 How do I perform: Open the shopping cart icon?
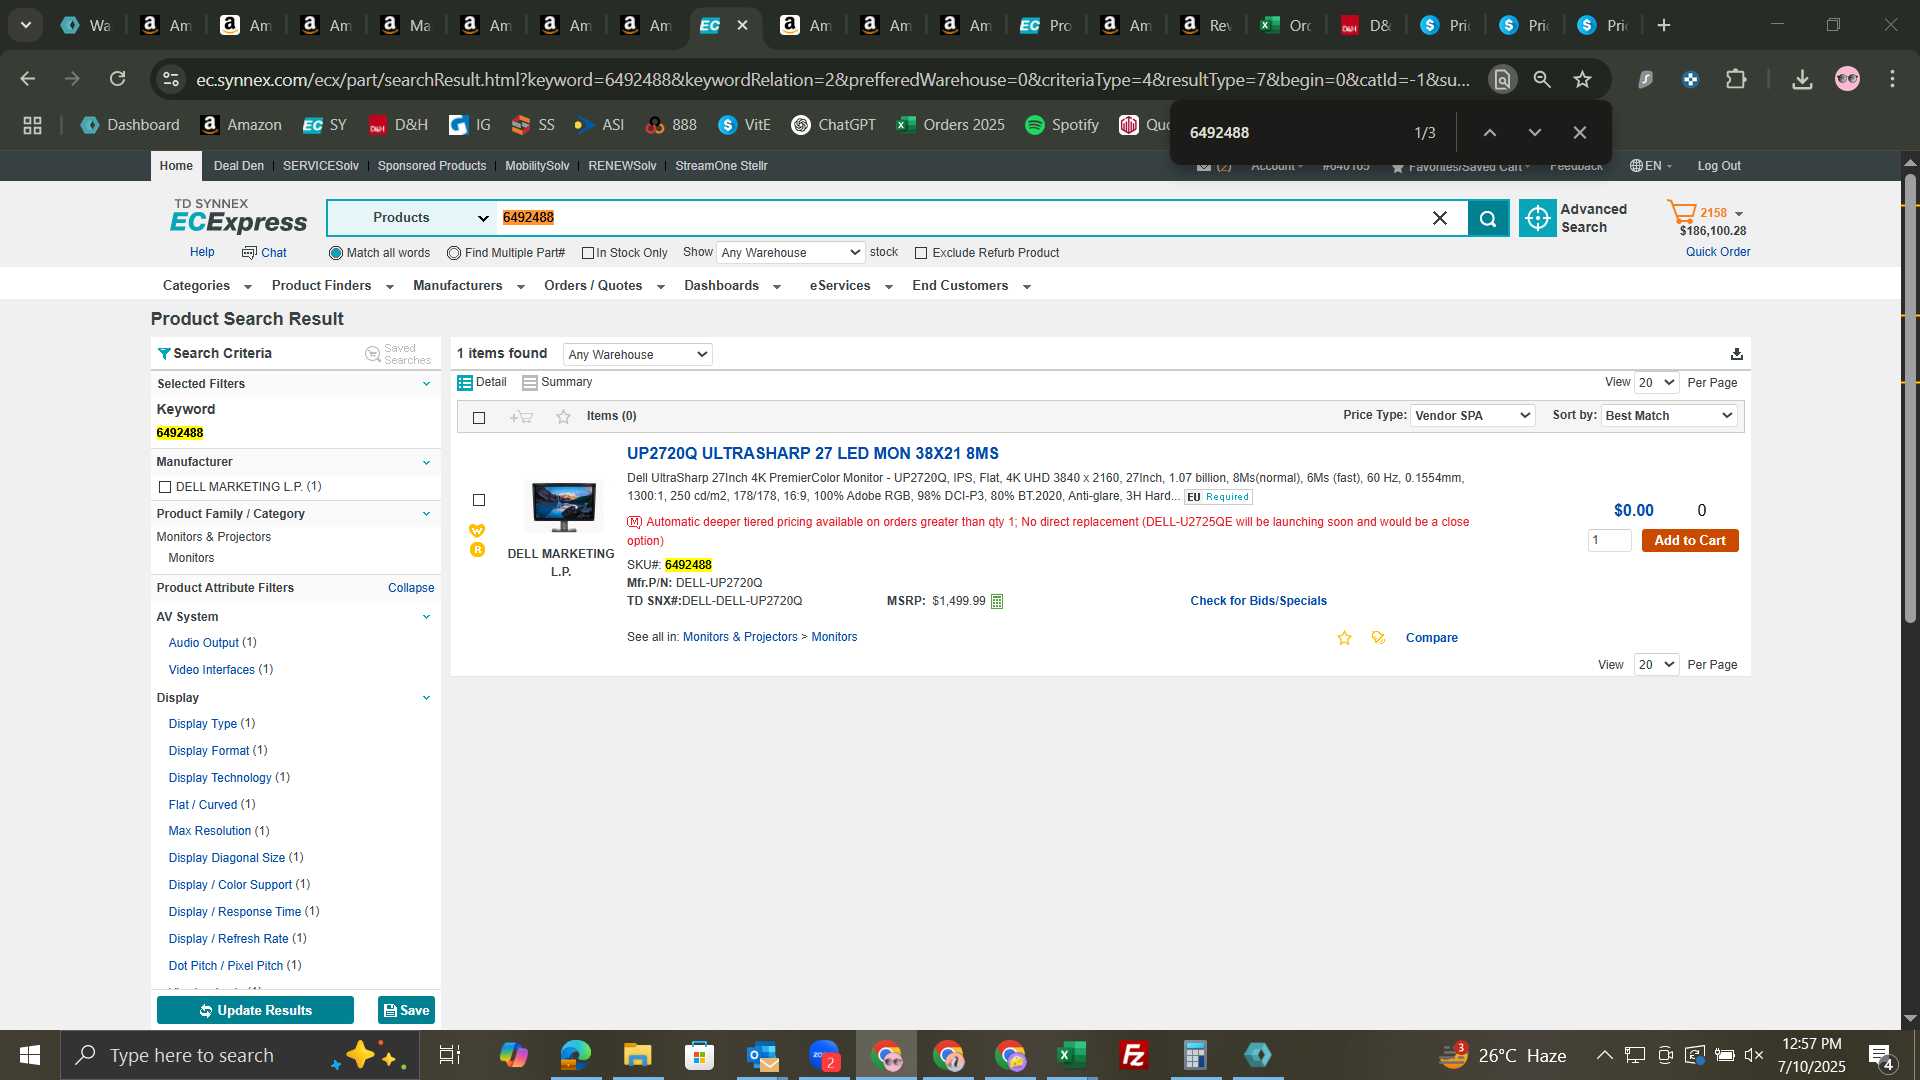coord(1681,212)
